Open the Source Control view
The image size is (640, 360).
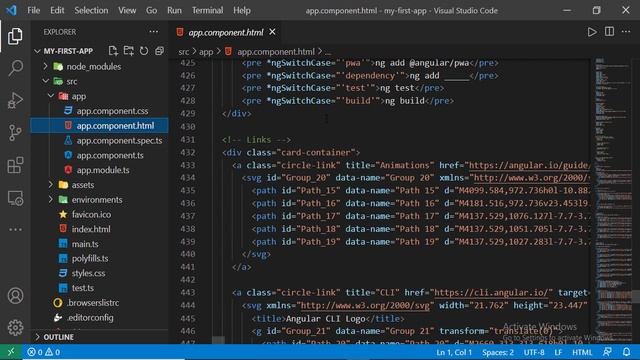tap(15, 133)
